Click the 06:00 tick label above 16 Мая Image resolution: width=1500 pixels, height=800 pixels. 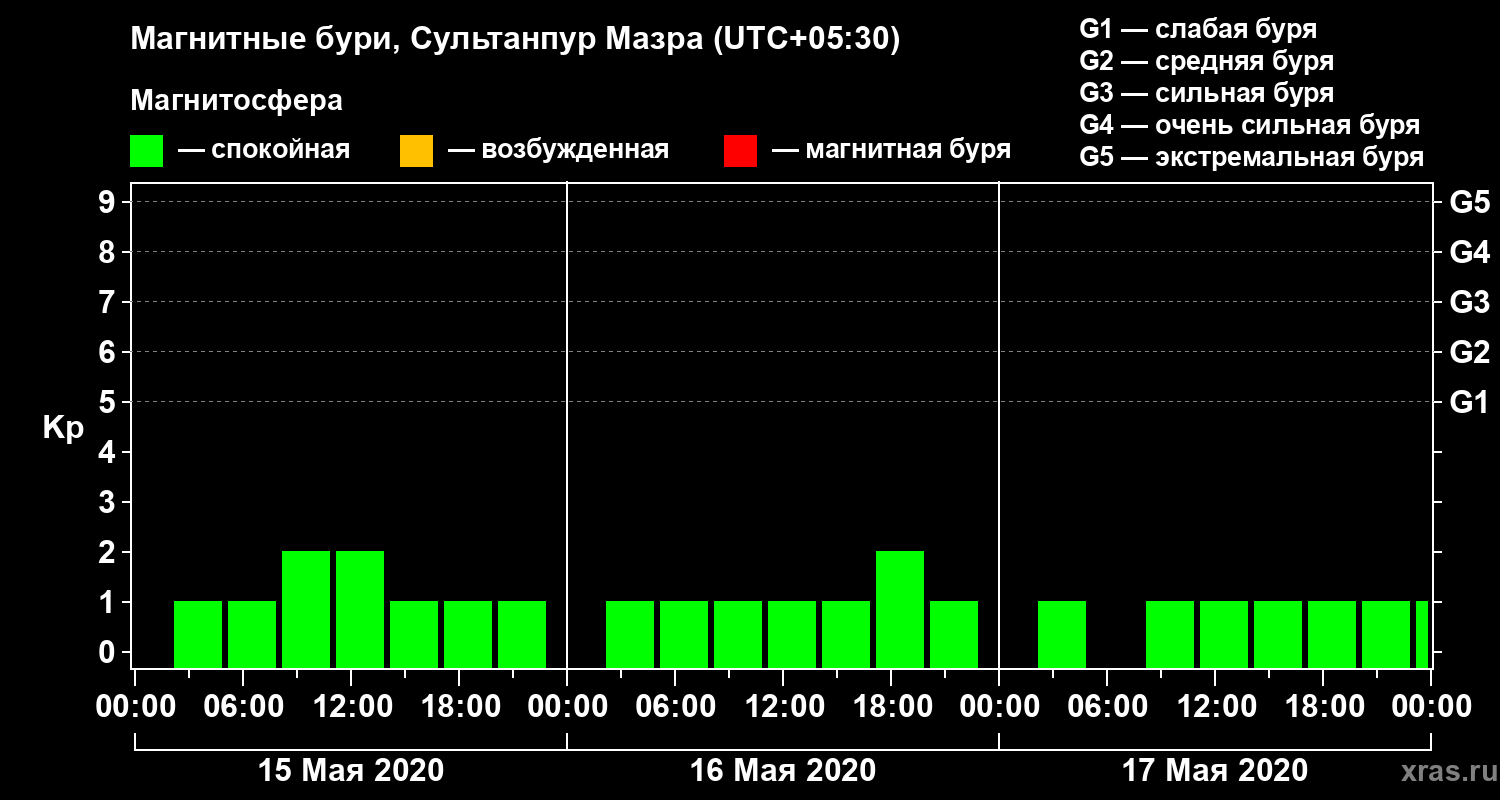coord(675,707)
